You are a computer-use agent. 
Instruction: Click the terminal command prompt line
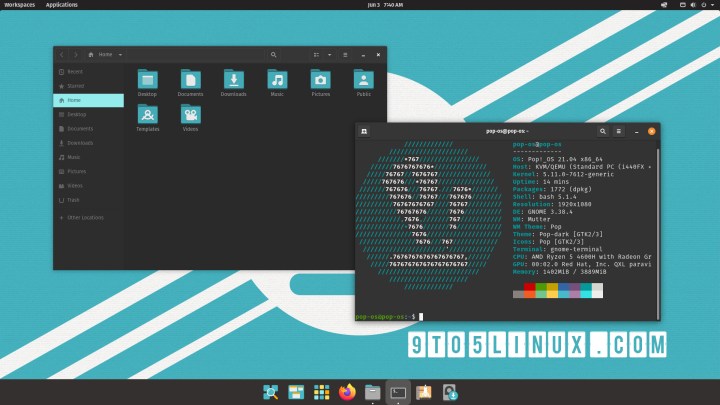pyautogui.click(x=389, y=316)
